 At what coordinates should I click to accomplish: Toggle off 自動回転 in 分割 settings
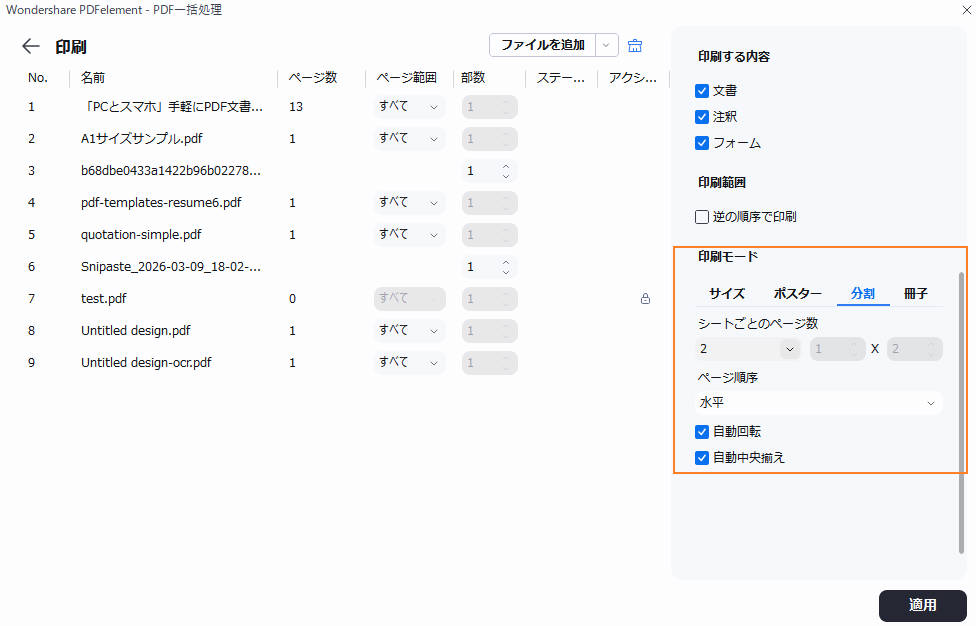(702, 431)
